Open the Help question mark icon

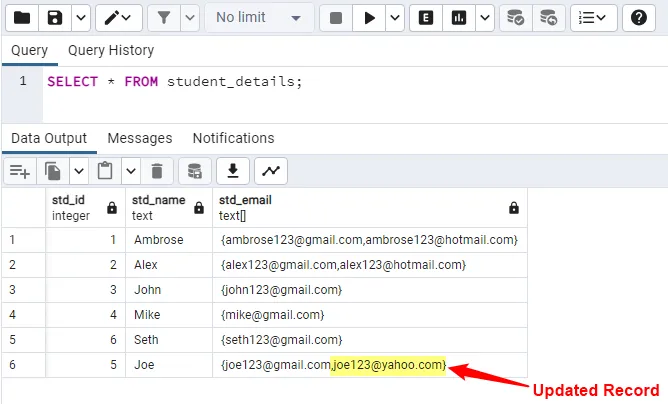pos(639,18)
